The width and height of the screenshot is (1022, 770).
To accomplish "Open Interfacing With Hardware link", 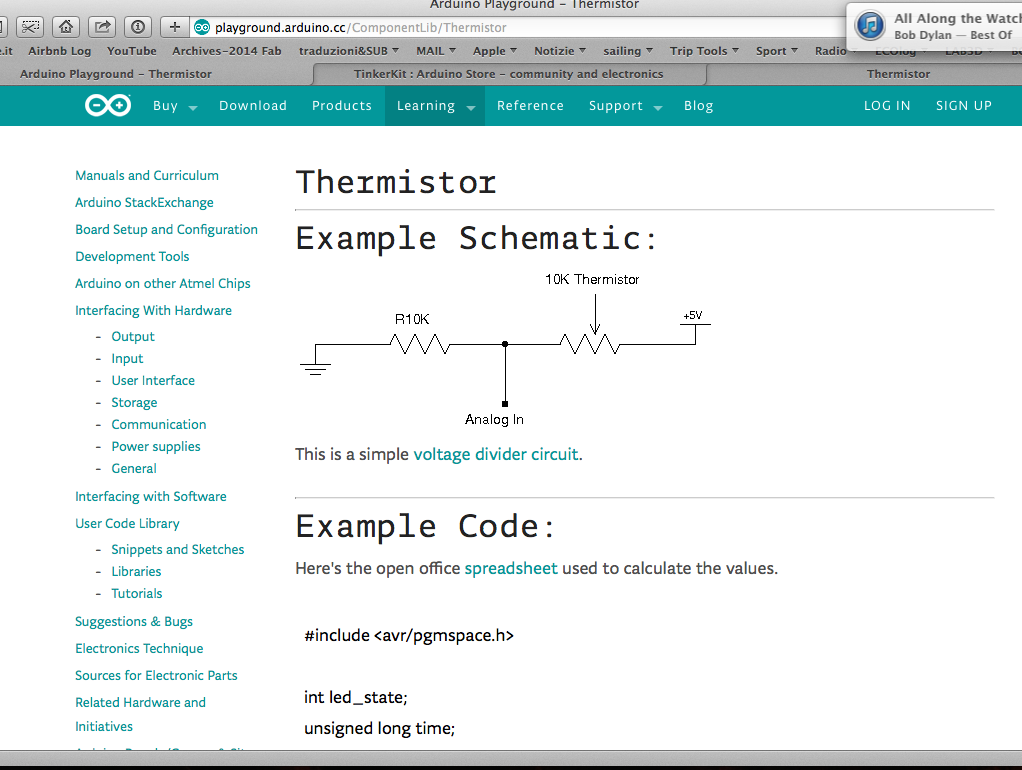I will coord(153,310).
